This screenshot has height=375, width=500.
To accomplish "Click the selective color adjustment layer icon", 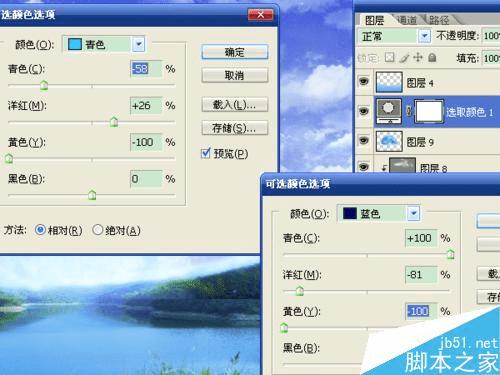I will click(389, 111).
